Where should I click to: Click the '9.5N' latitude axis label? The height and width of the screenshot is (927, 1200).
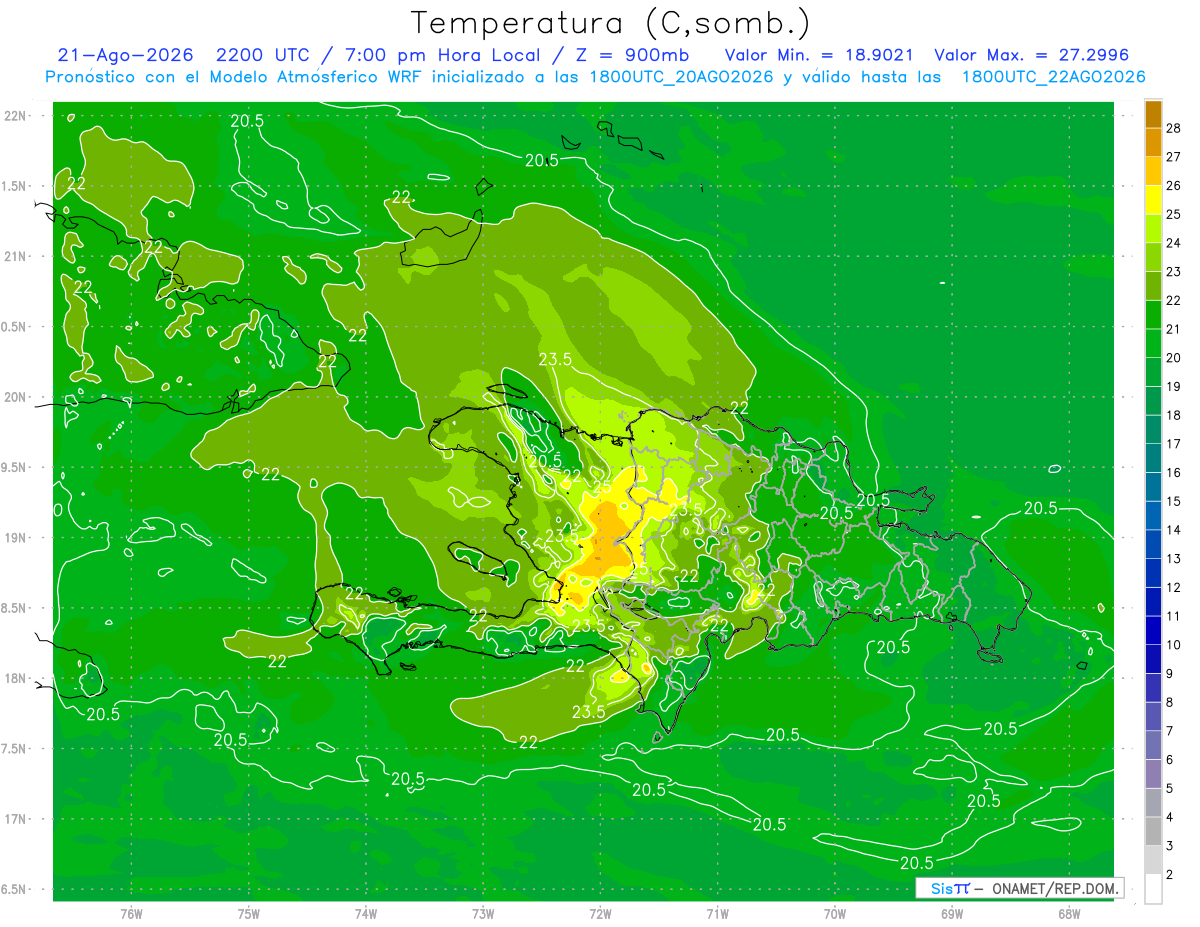(x=15, y=468)
